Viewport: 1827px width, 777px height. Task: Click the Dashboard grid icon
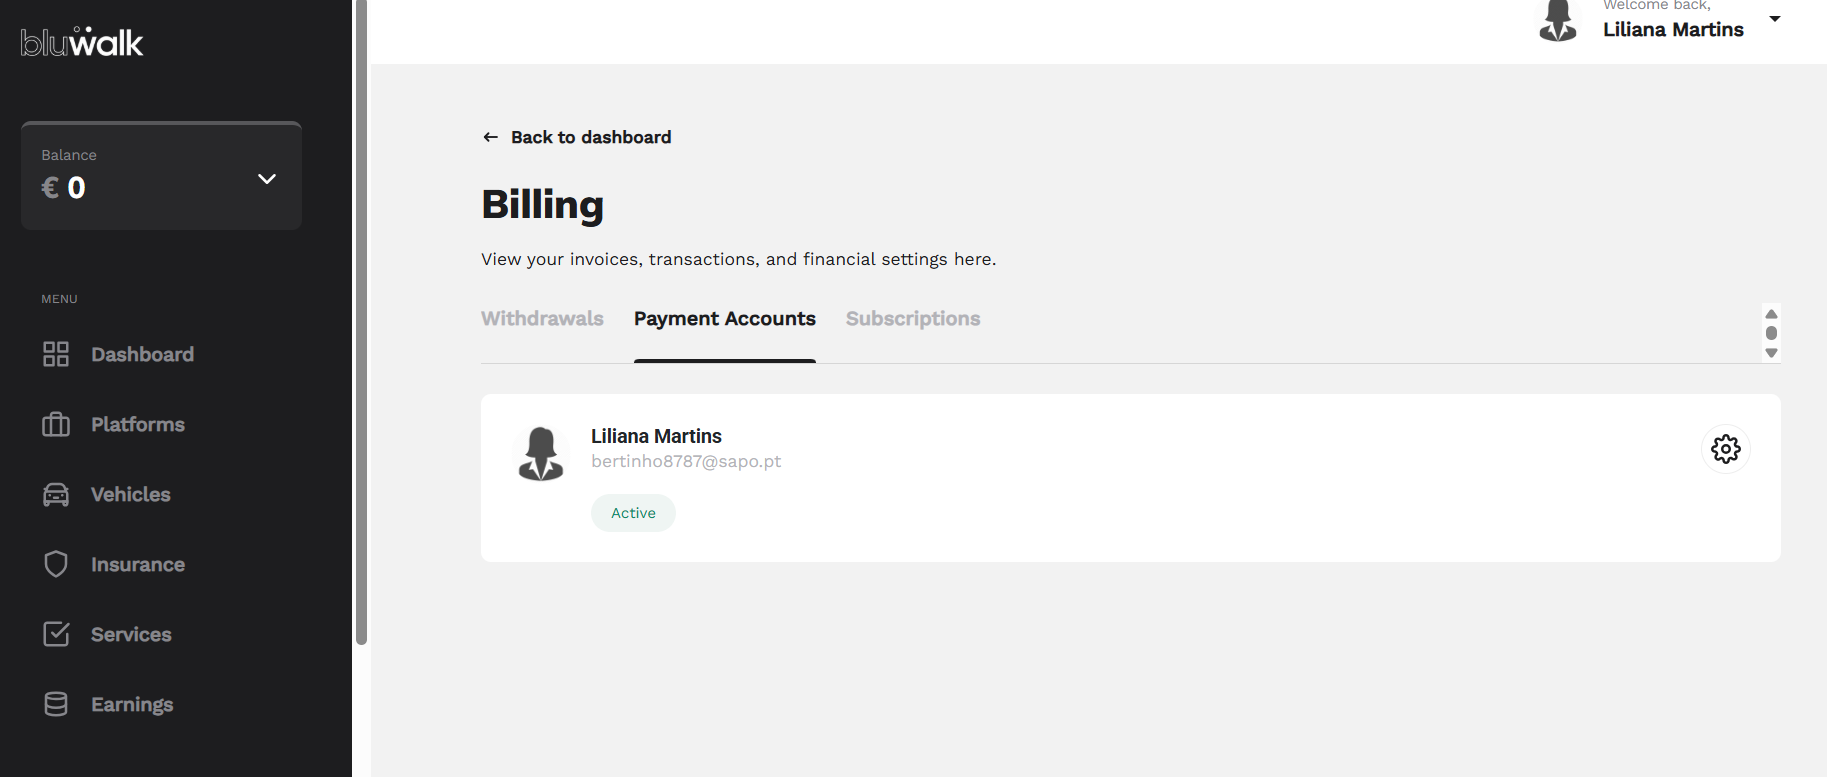point(56,354)
